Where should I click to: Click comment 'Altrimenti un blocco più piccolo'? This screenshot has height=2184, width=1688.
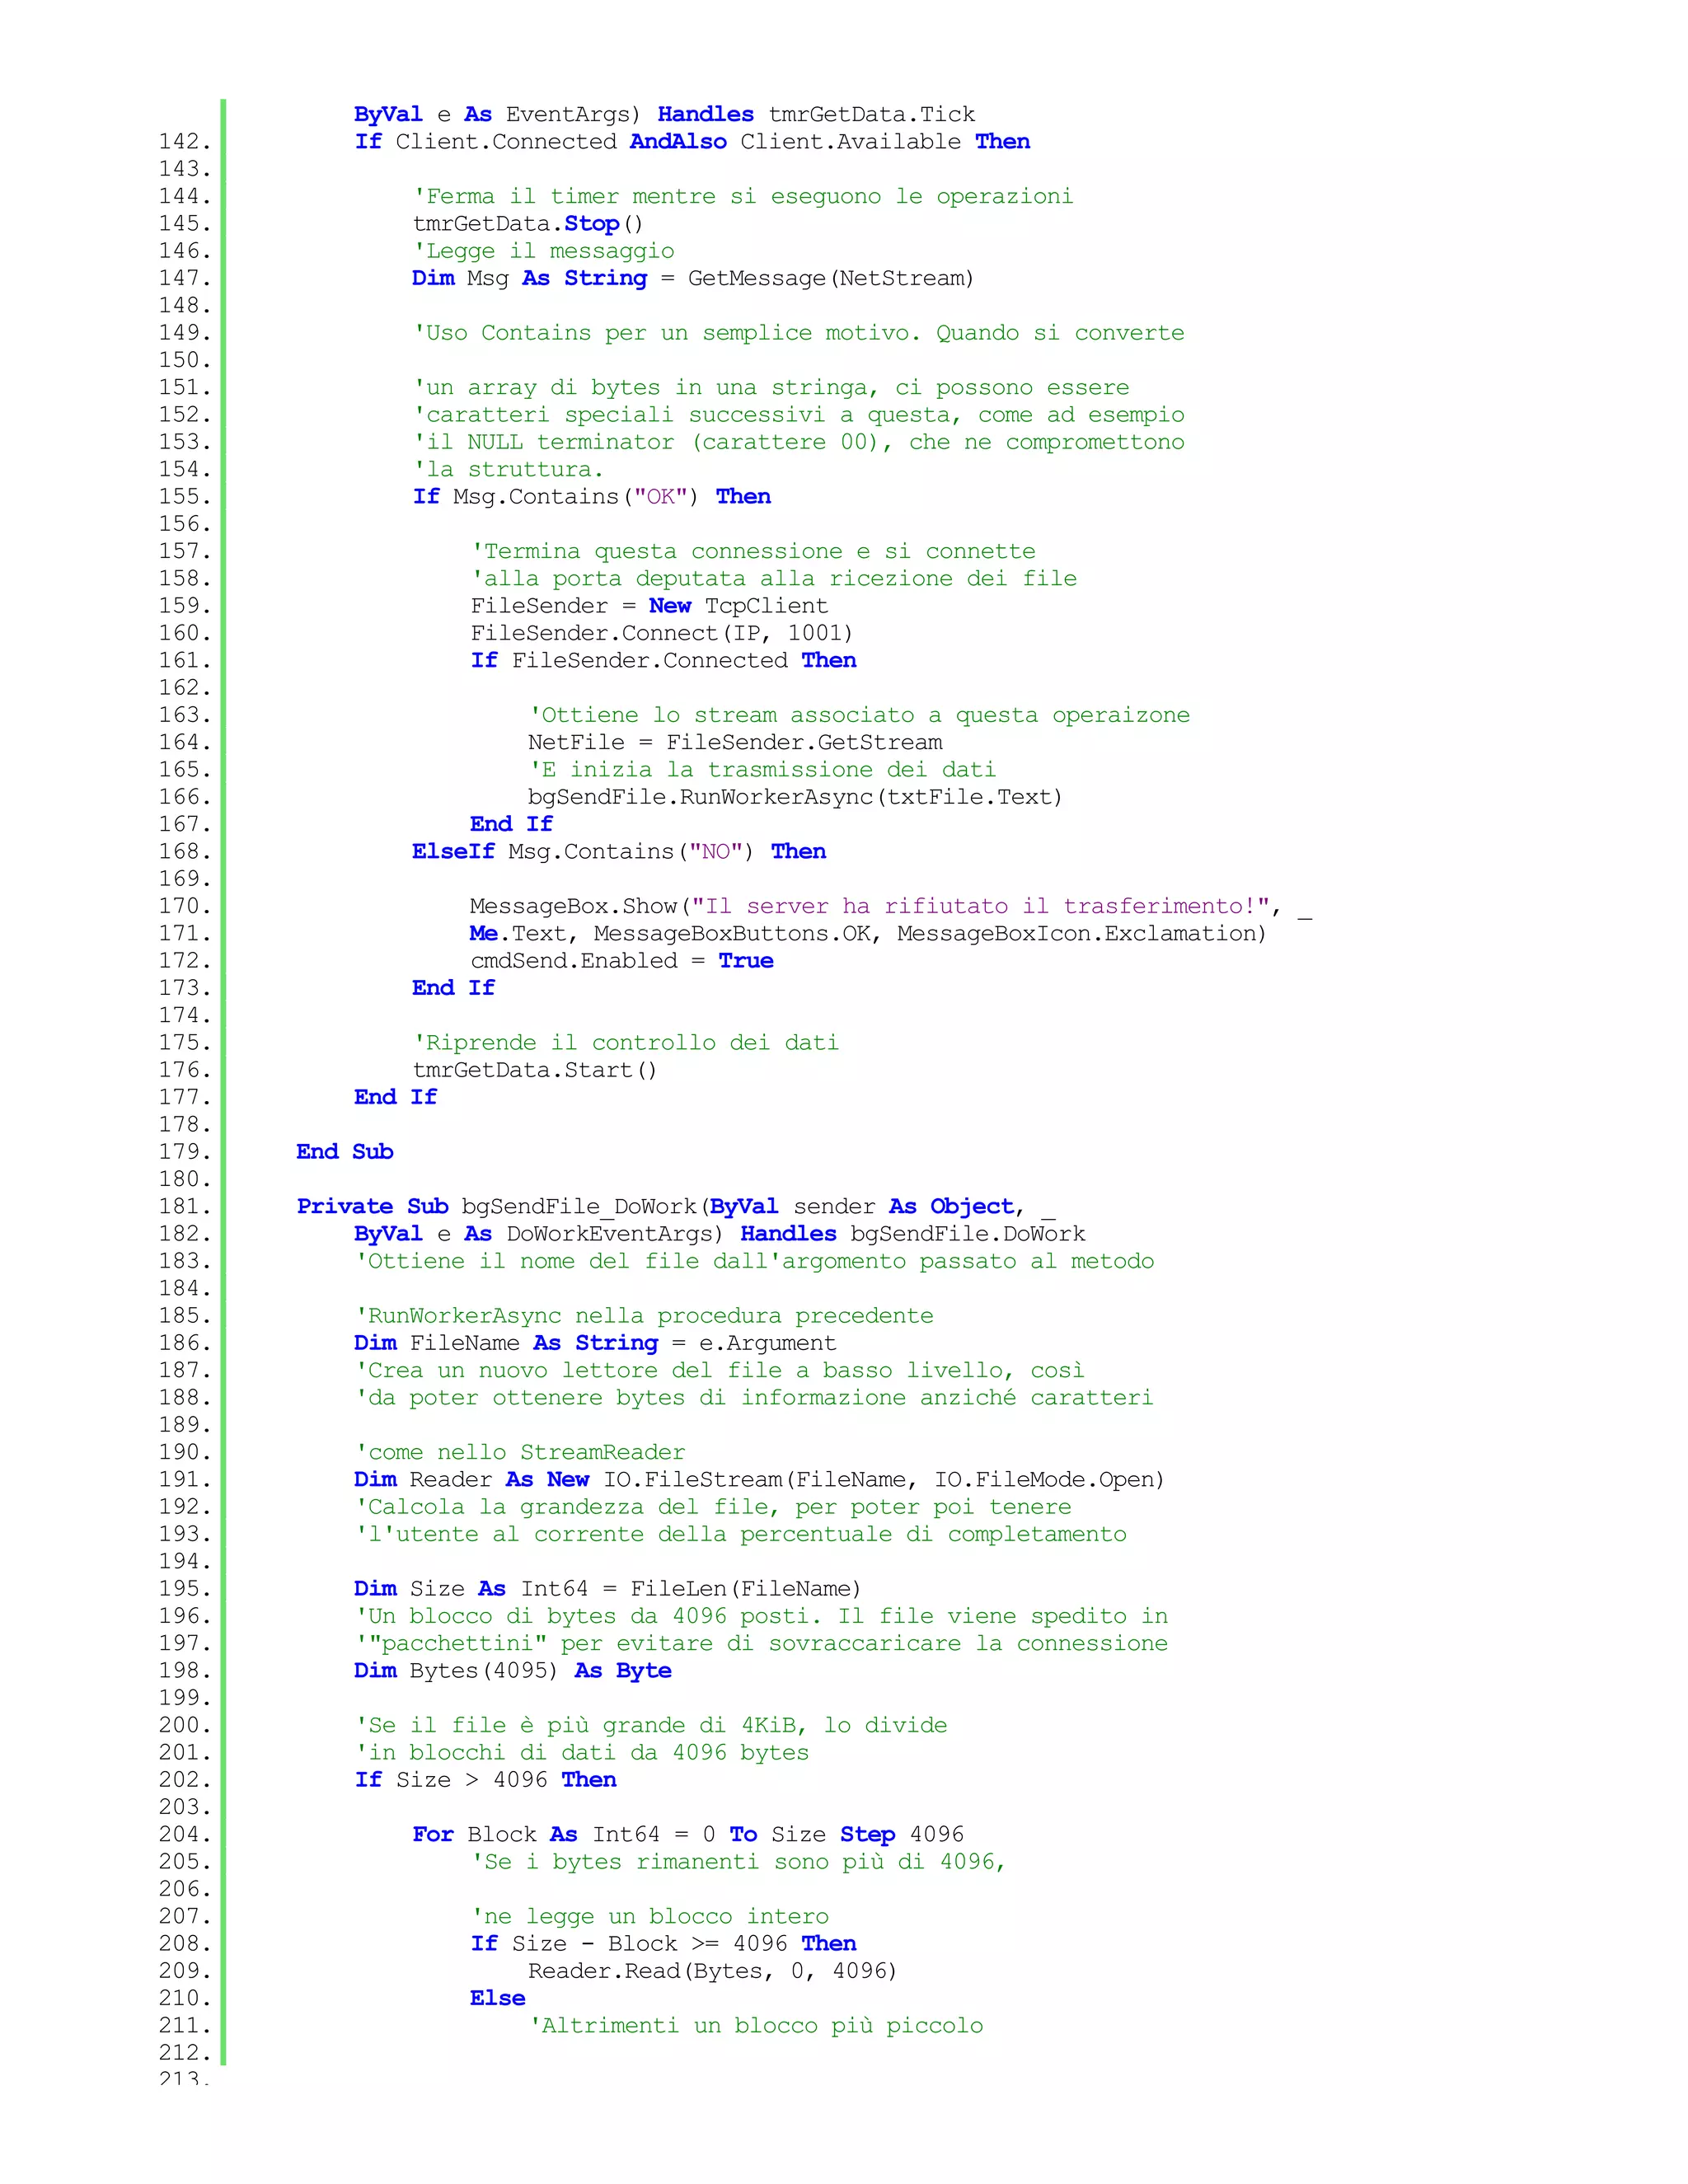tap(756, 2025)
